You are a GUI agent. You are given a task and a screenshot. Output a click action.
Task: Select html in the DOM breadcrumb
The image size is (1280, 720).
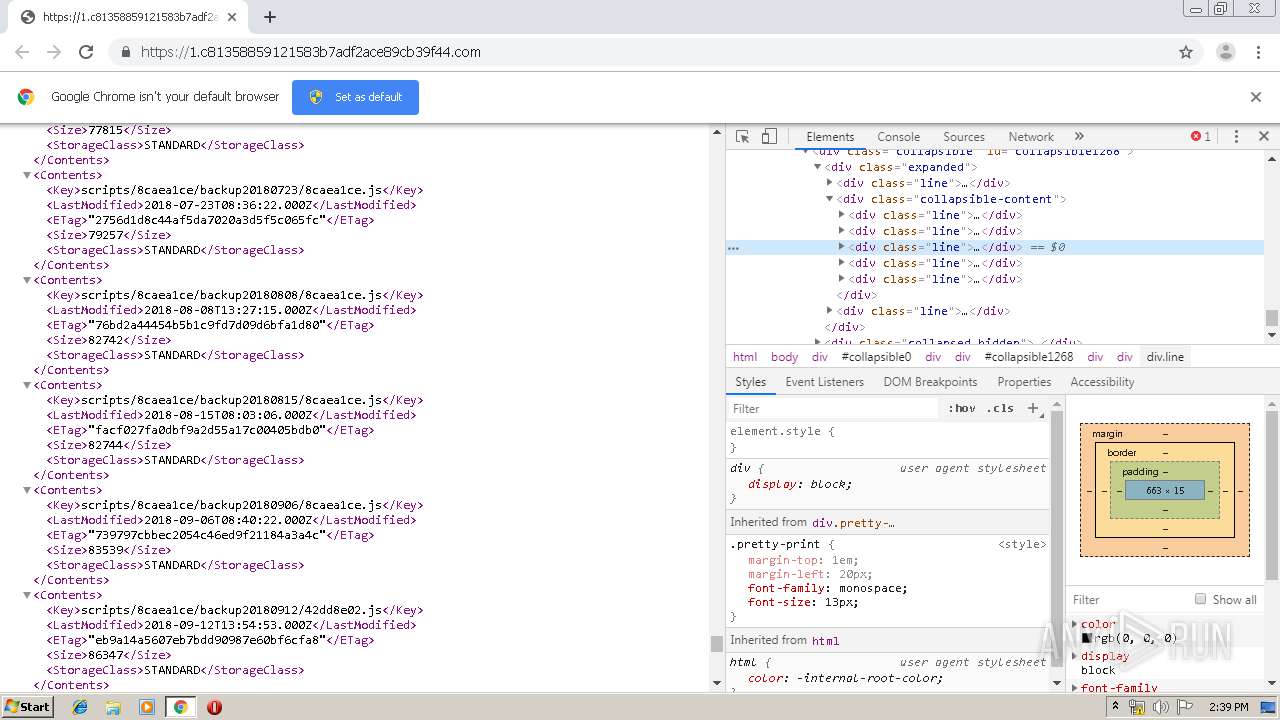point(745,357)
